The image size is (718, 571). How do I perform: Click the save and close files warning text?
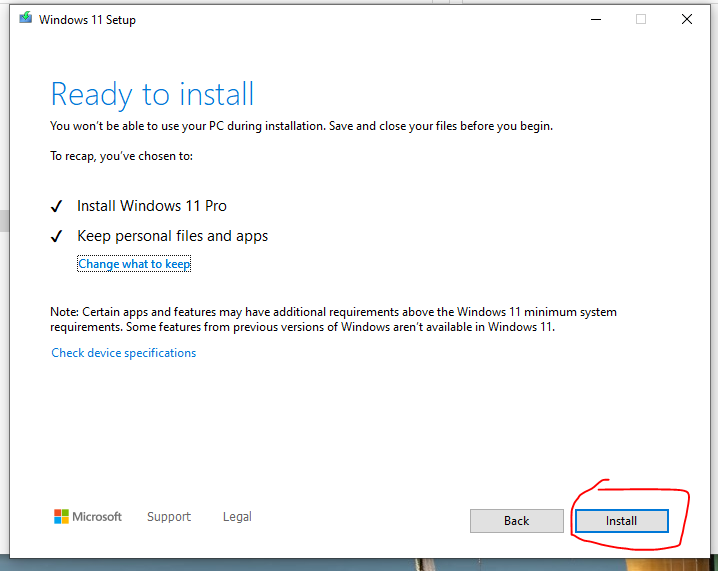point(301,126)
